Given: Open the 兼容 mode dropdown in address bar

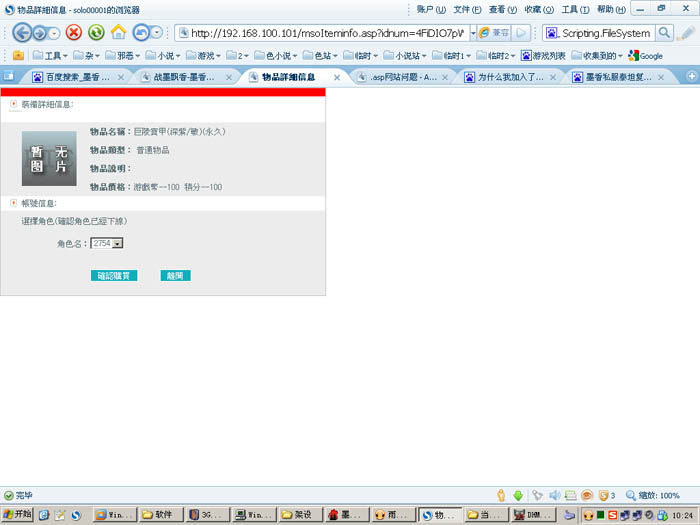Looking at the screenshot, I should [x=492, y=32].
